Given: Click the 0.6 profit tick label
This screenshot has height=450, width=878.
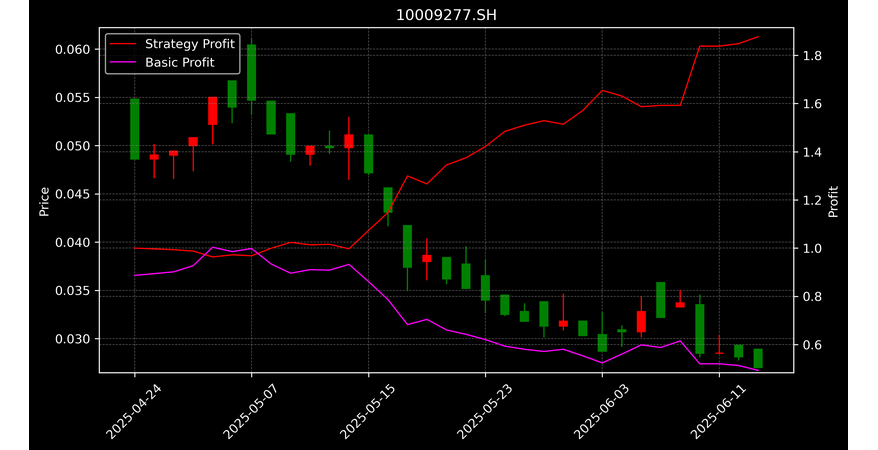Looking at the screenshot, I should pyautogui.click(x=810, y=345).
